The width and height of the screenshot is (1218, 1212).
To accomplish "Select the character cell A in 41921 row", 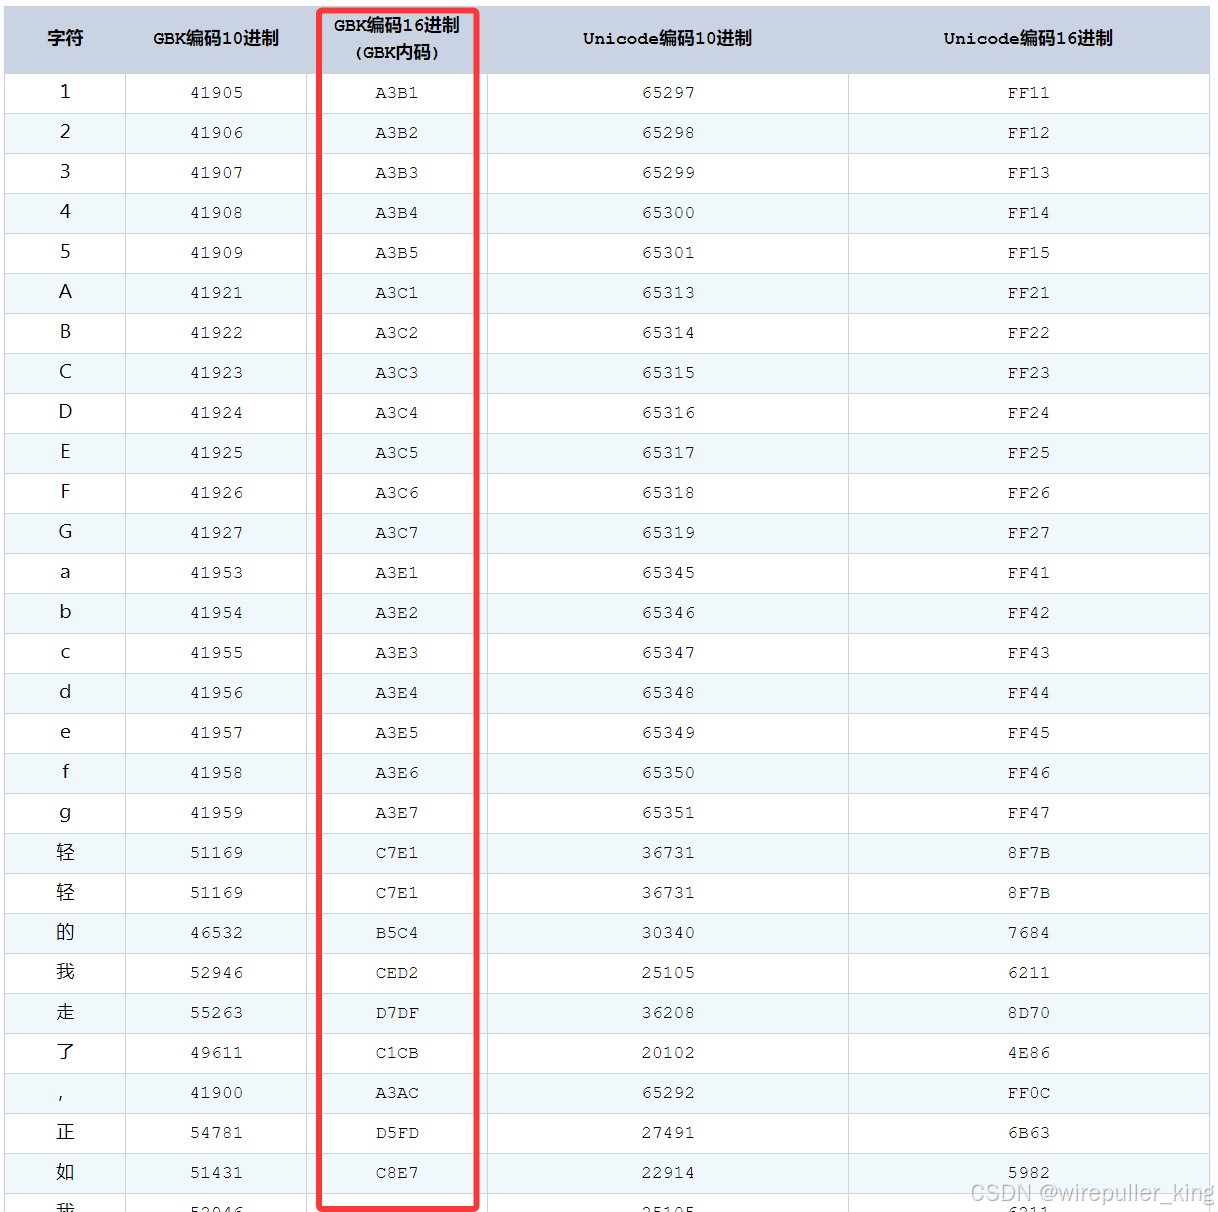I will 65,293.
